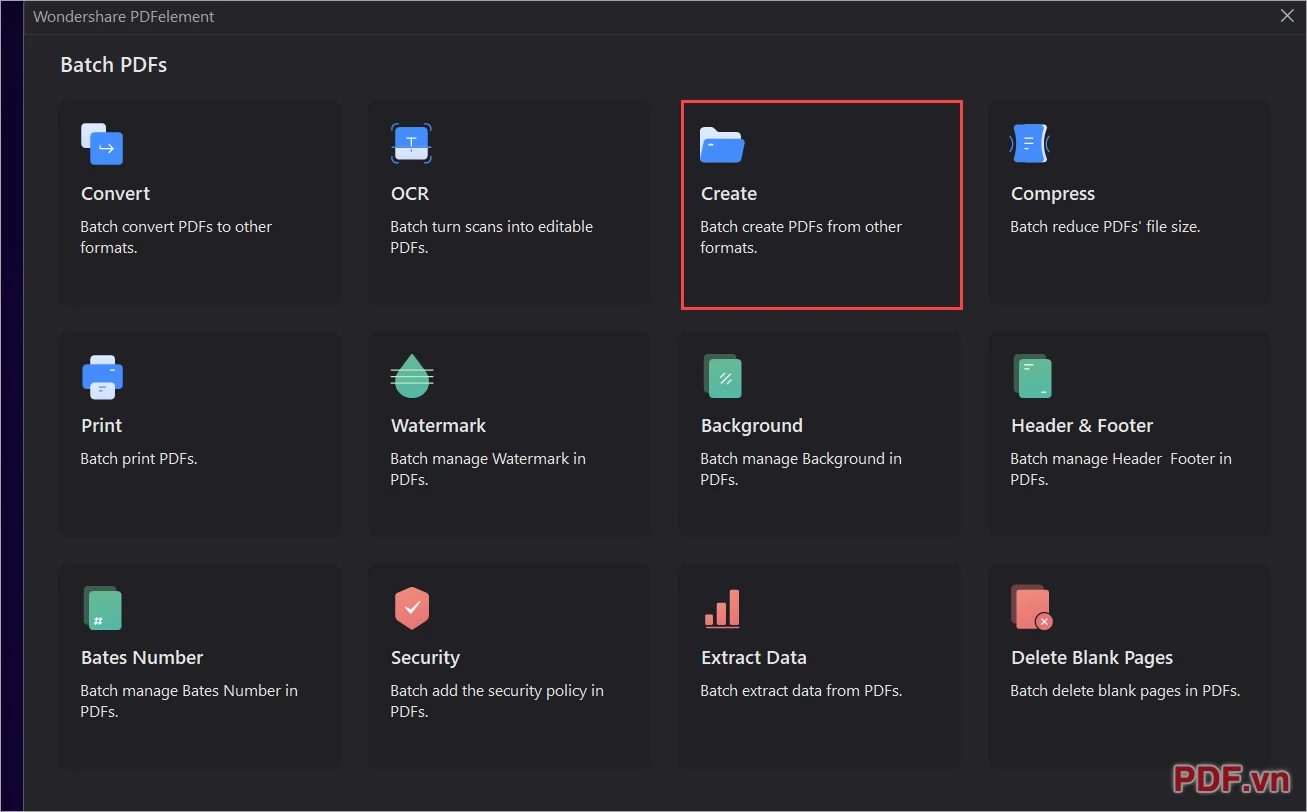The width and height of the screenshot is (1307, 812).
Task: Click the Bates Number hash icon
Action: point(102,608)
